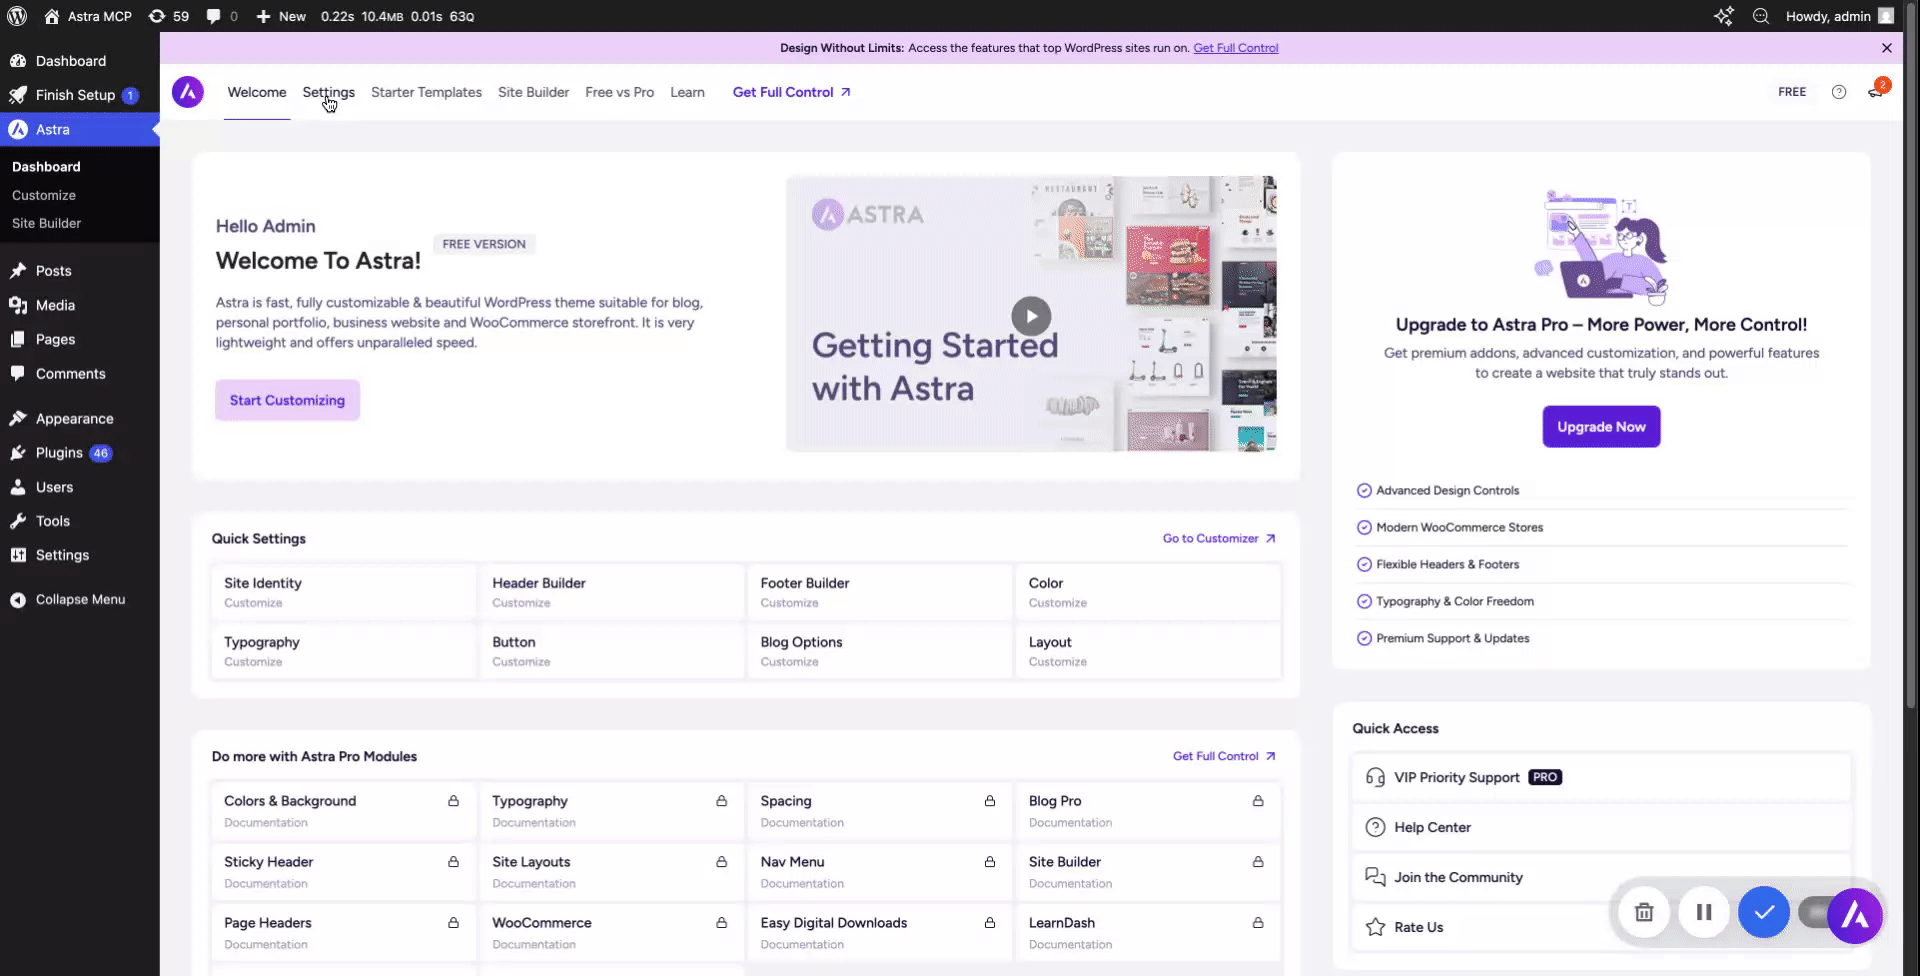
Task: Click lock icon on Sticky Header module
Action: point(453,862)
